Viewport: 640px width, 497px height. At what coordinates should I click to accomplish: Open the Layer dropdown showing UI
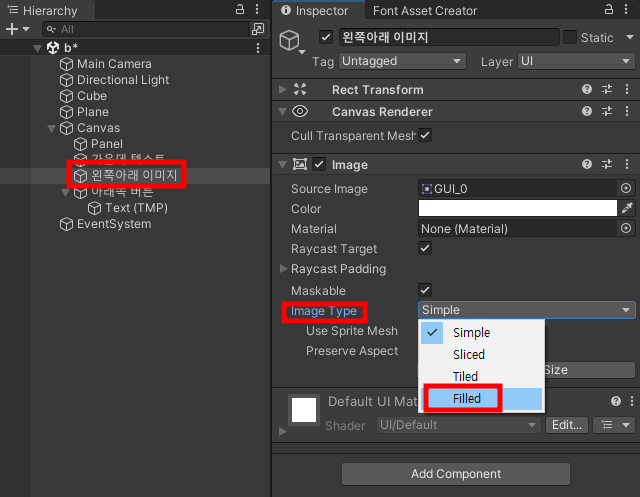point(576,61)
